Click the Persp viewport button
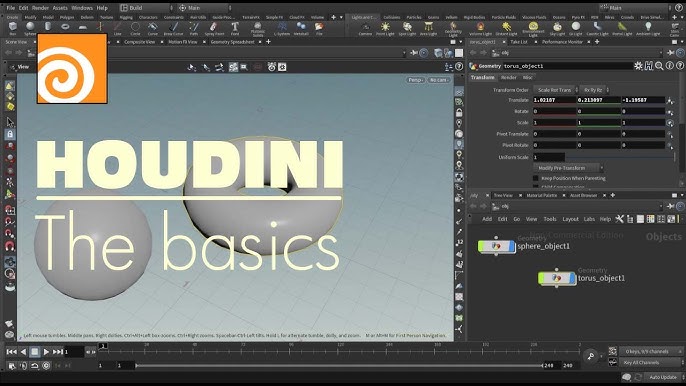 pyautogui.click(x=415, y=80)
